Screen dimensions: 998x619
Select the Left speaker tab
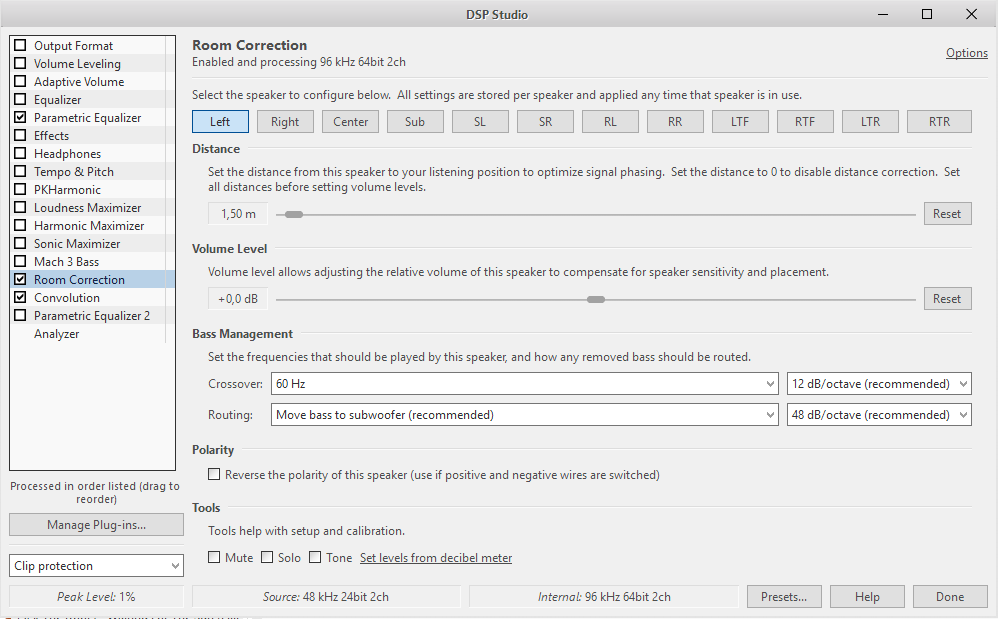(x=220, y=122)
